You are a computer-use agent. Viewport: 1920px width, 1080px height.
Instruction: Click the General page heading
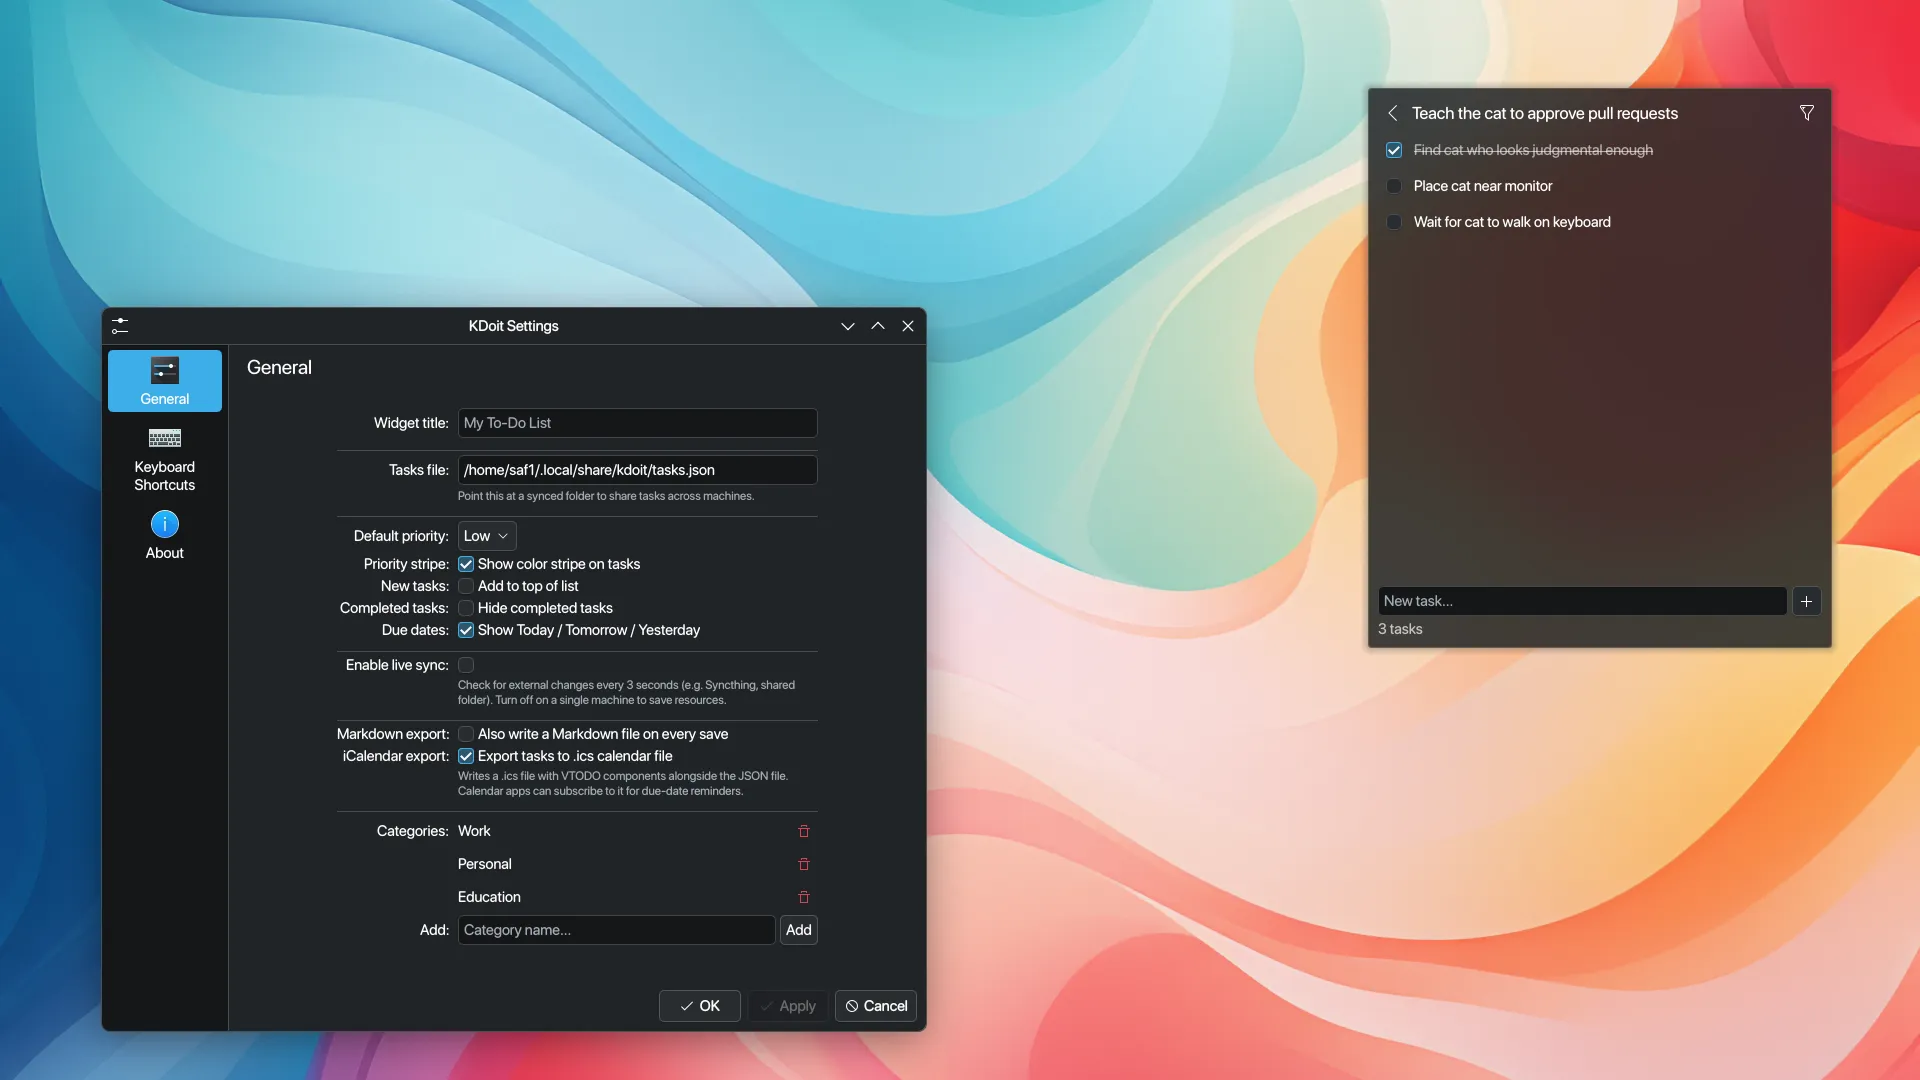click(279, 368)
